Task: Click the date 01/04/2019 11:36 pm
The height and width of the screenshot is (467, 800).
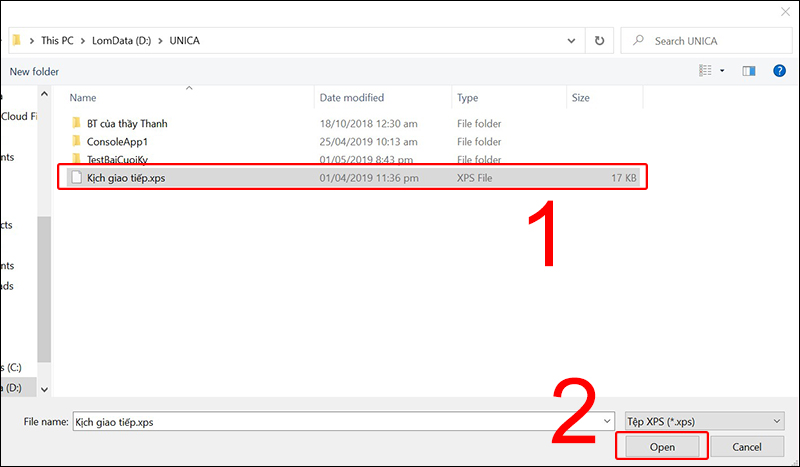Action: [x=369, y=178]
